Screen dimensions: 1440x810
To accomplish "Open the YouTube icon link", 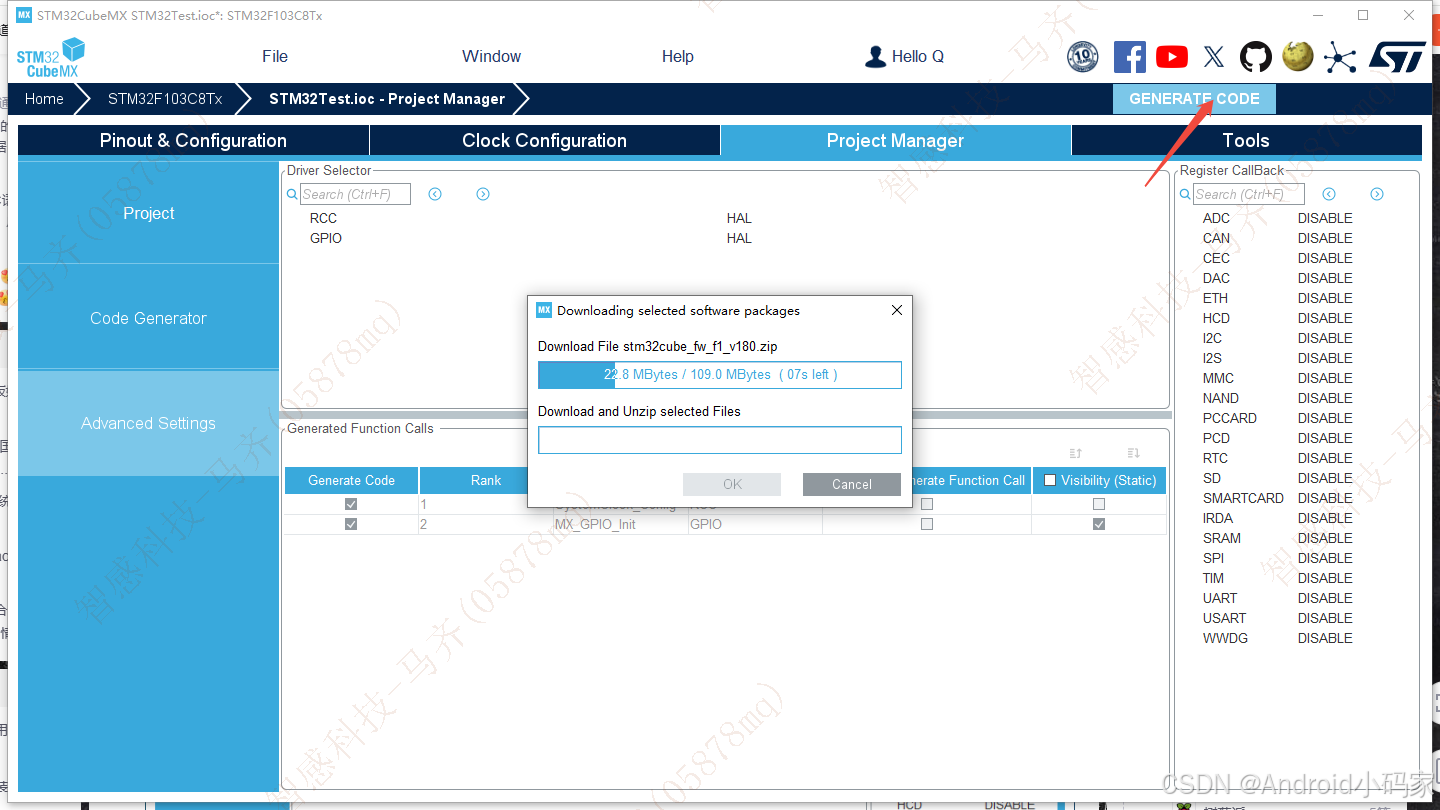I will coord(1172,57).
